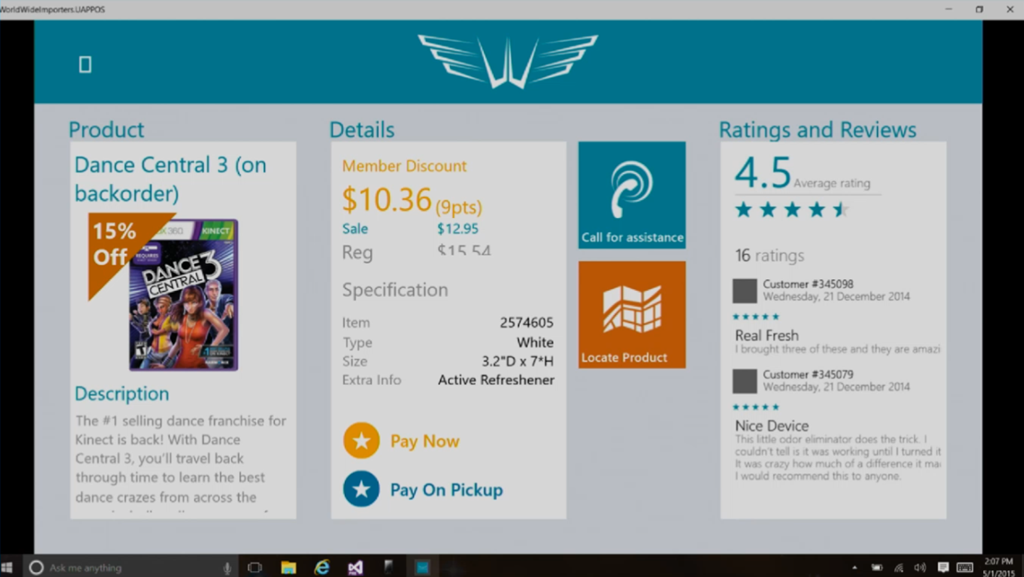
Task: Click the $10.36 member price
Action: pyautogui.click(x=387, y=199)
